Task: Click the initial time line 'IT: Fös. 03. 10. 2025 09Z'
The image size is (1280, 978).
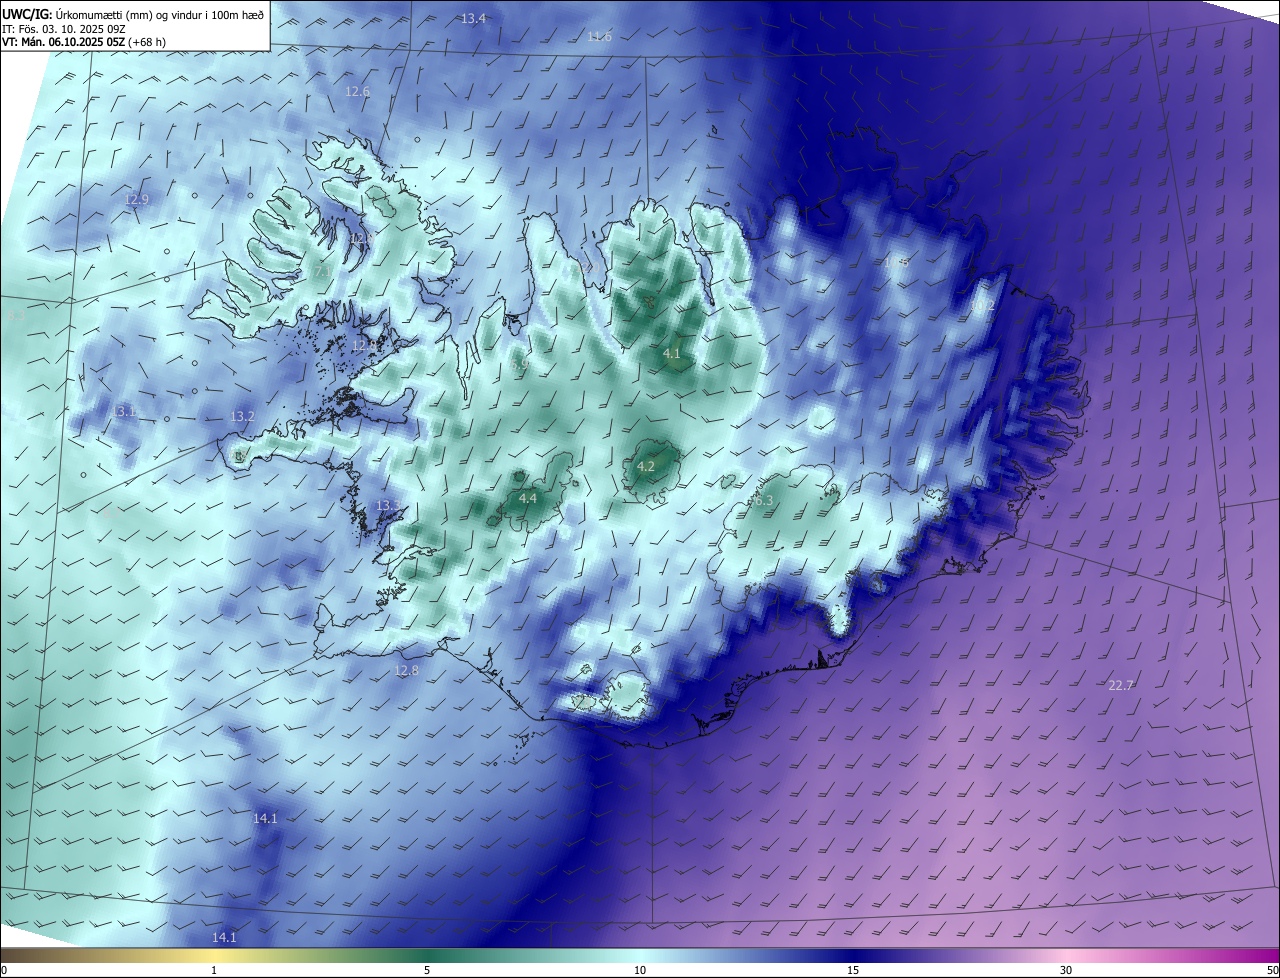Action: click(x=63, y=28)
